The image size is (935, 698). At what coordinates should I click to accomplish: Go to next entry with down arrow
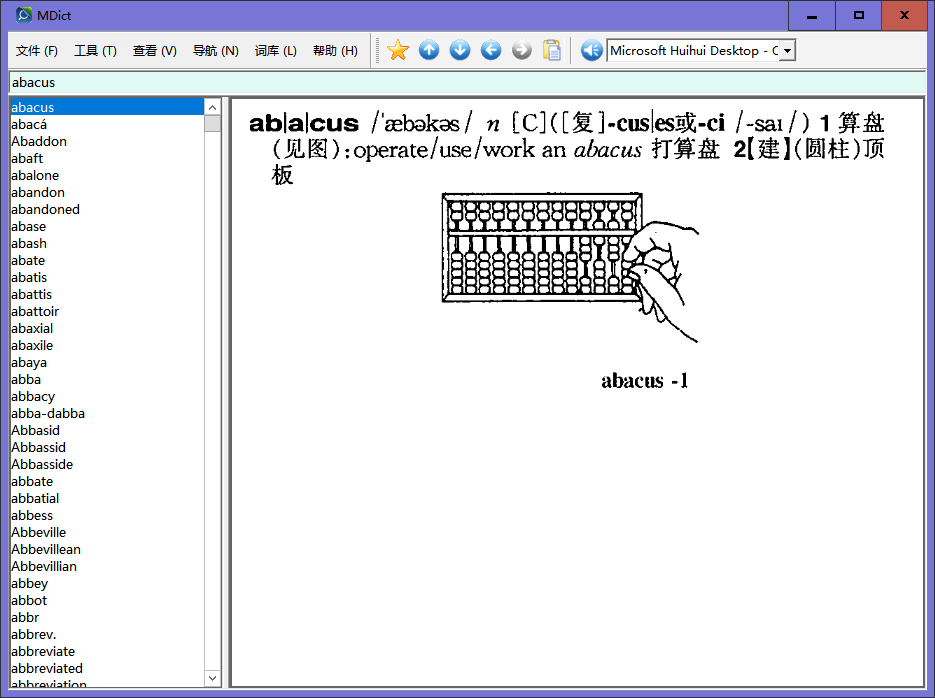click(x=460, y=50)
